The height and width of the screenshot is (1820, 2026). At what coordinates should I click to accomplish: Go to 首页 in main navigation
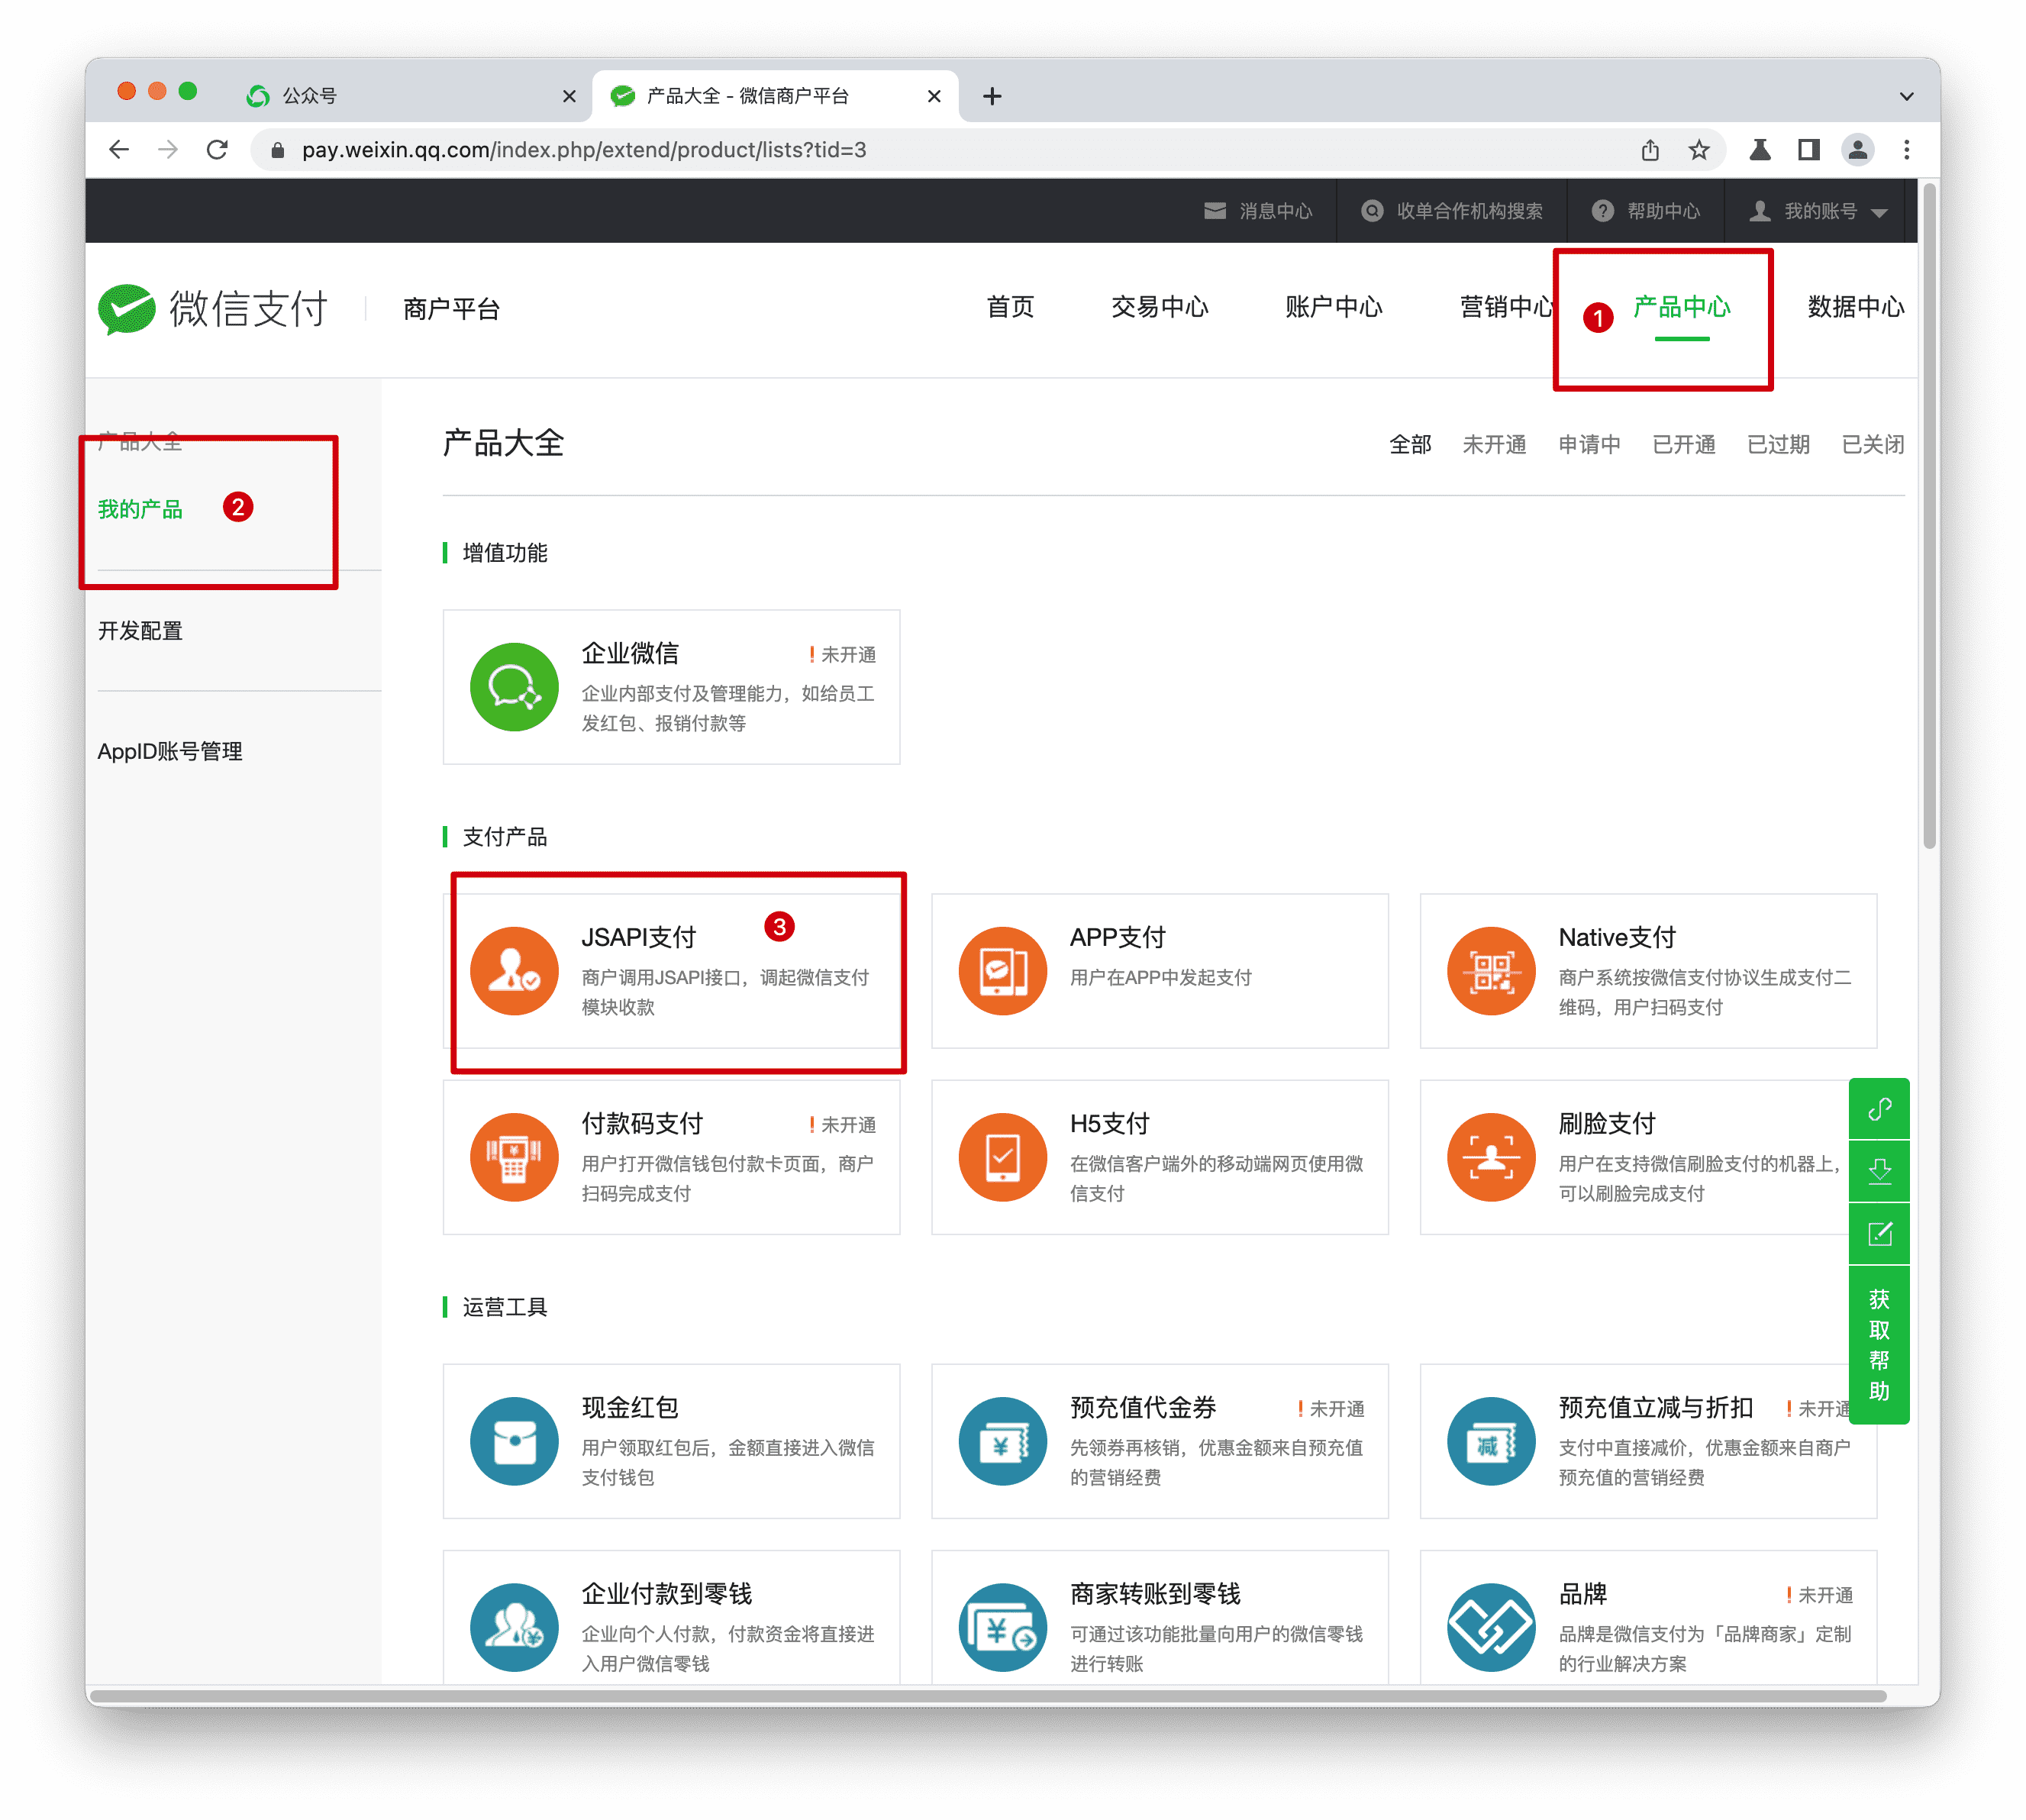click(x=1010, y=307)
